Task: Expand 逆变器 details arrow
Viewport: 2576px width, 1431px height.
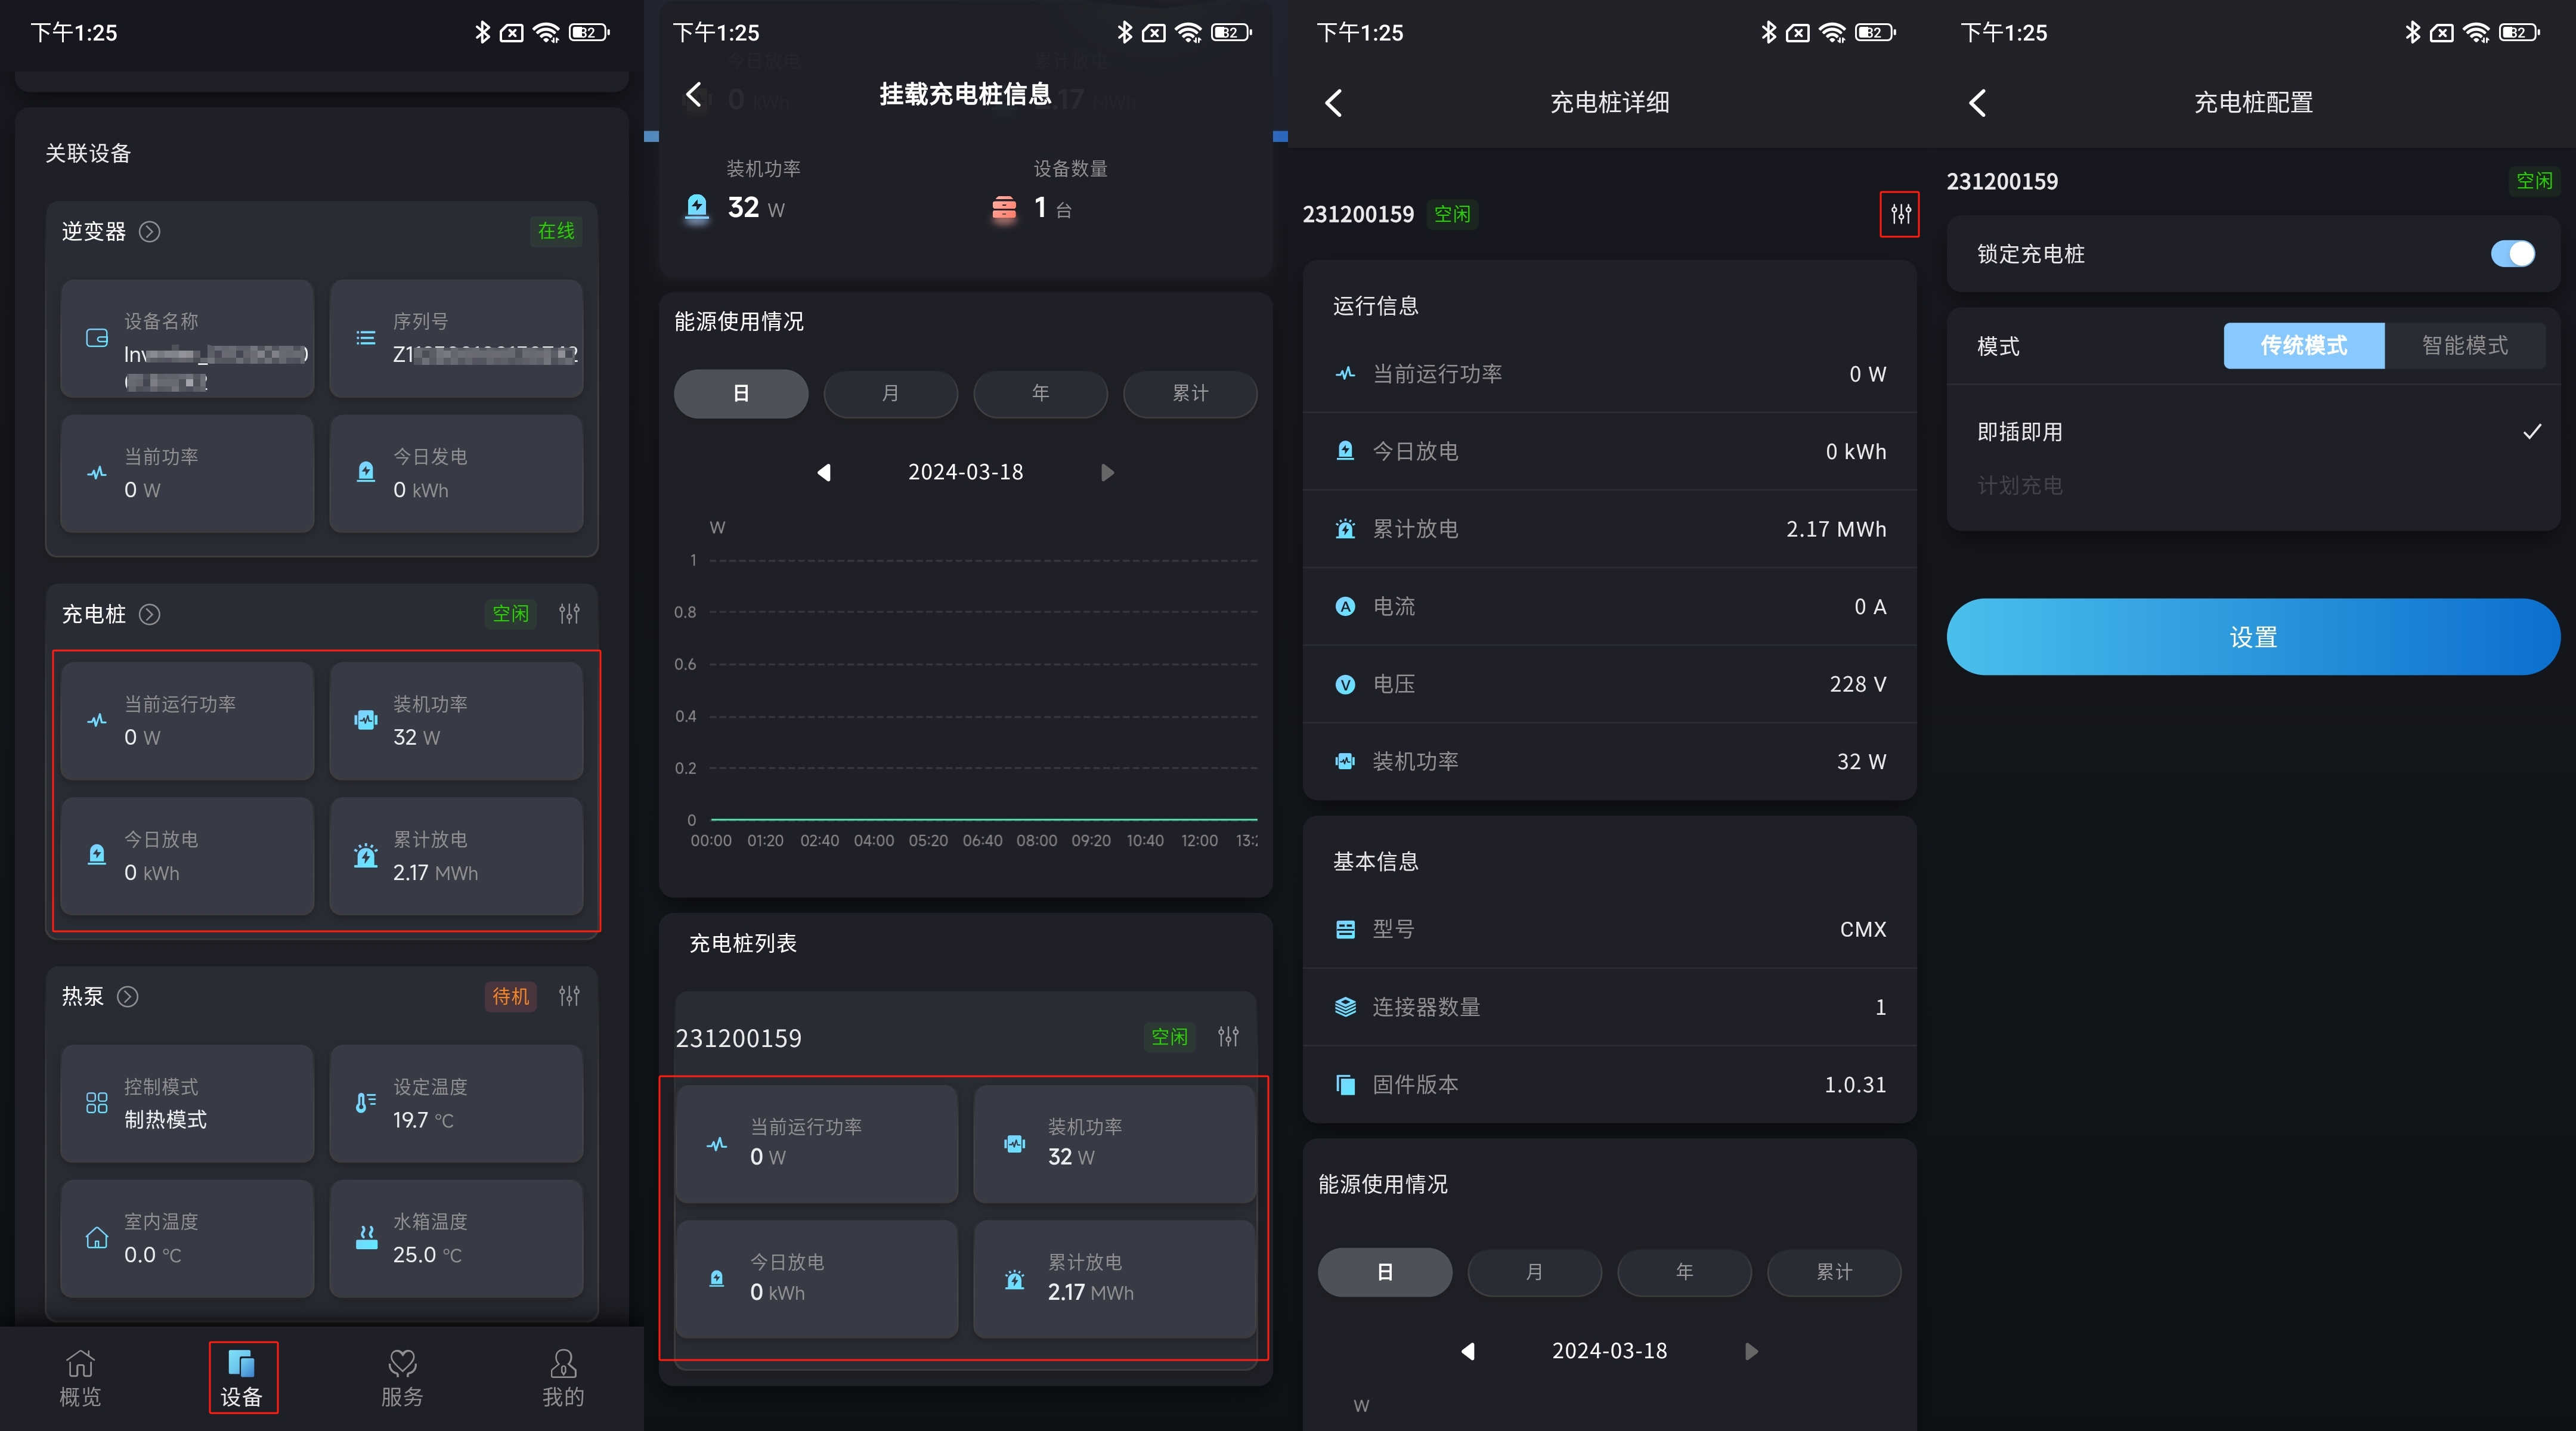Action: click(150, 231)
